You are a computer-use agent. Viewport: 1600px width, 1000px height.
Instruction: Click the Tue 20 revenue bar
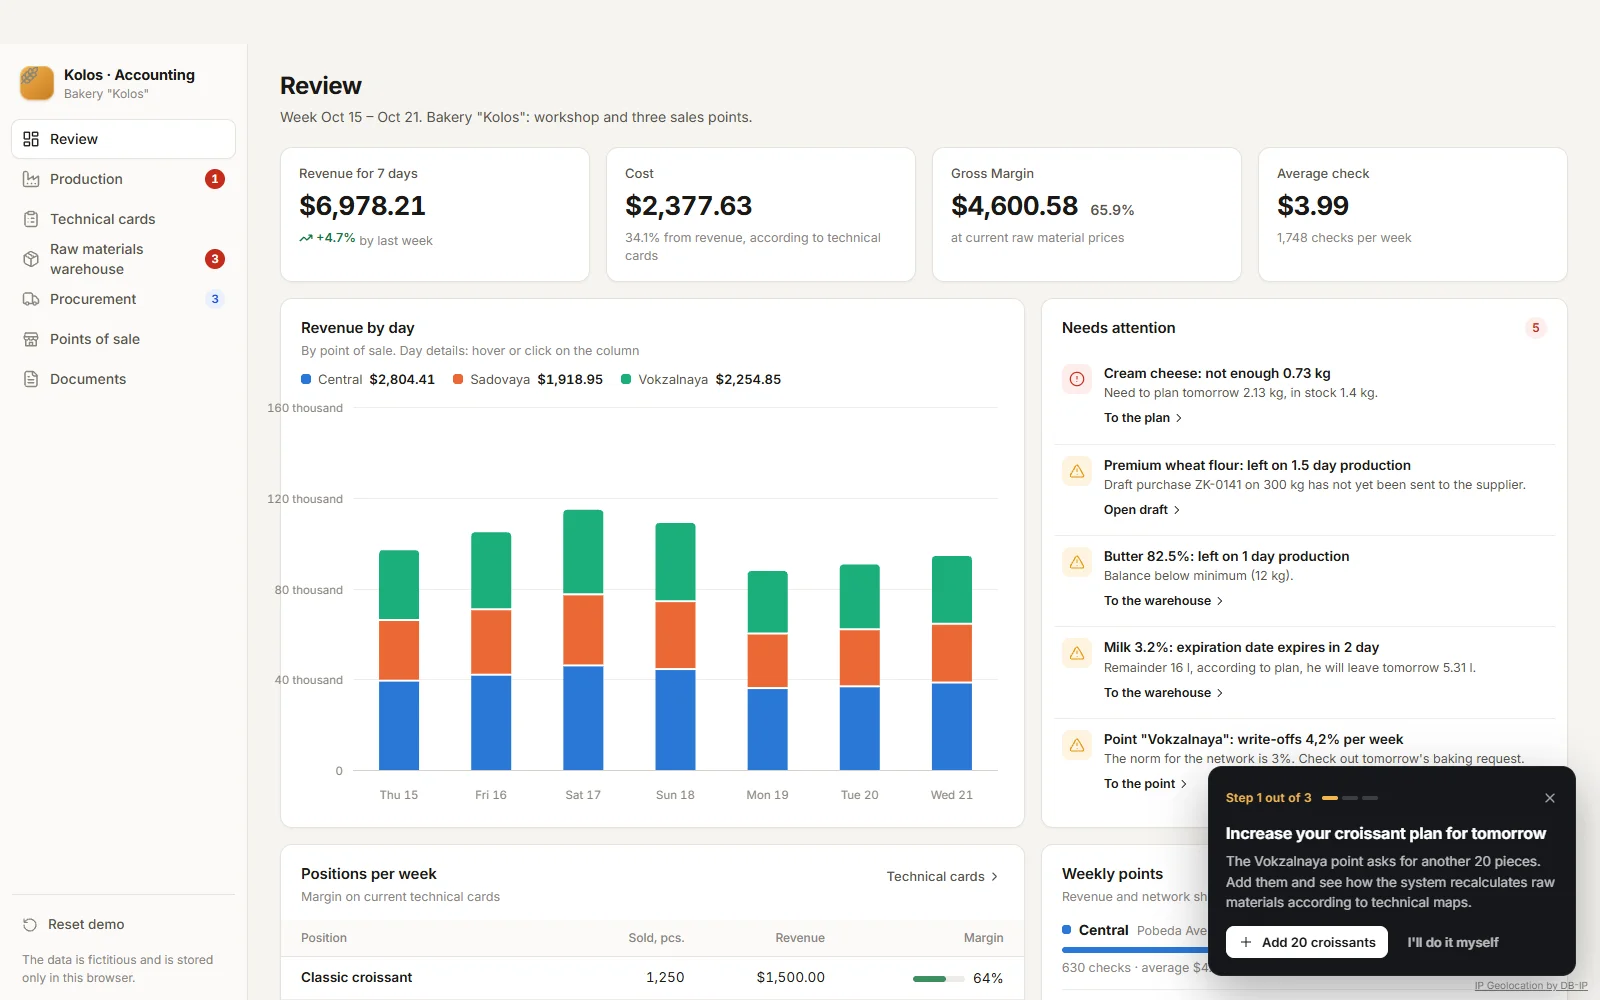click(x=859, y=667)
